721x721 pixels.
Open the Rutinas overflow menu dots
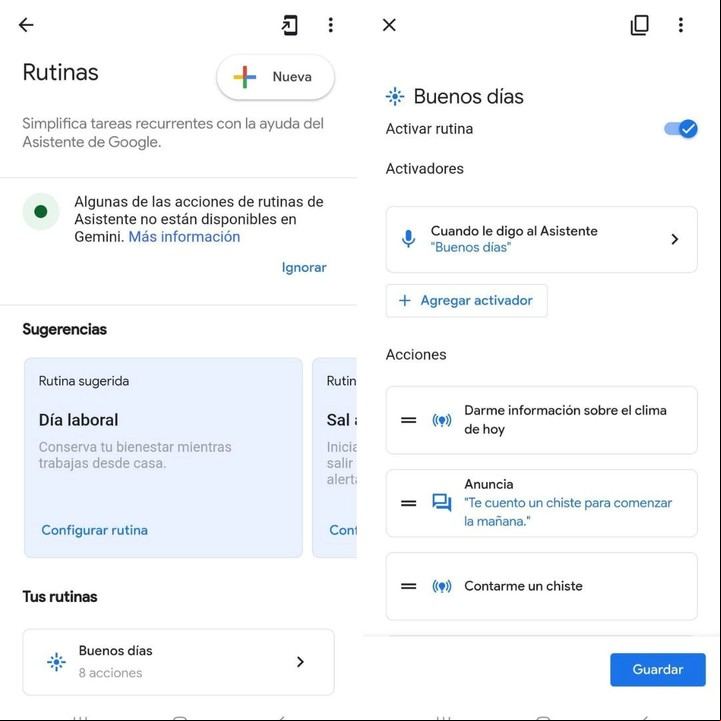point(331,25)
